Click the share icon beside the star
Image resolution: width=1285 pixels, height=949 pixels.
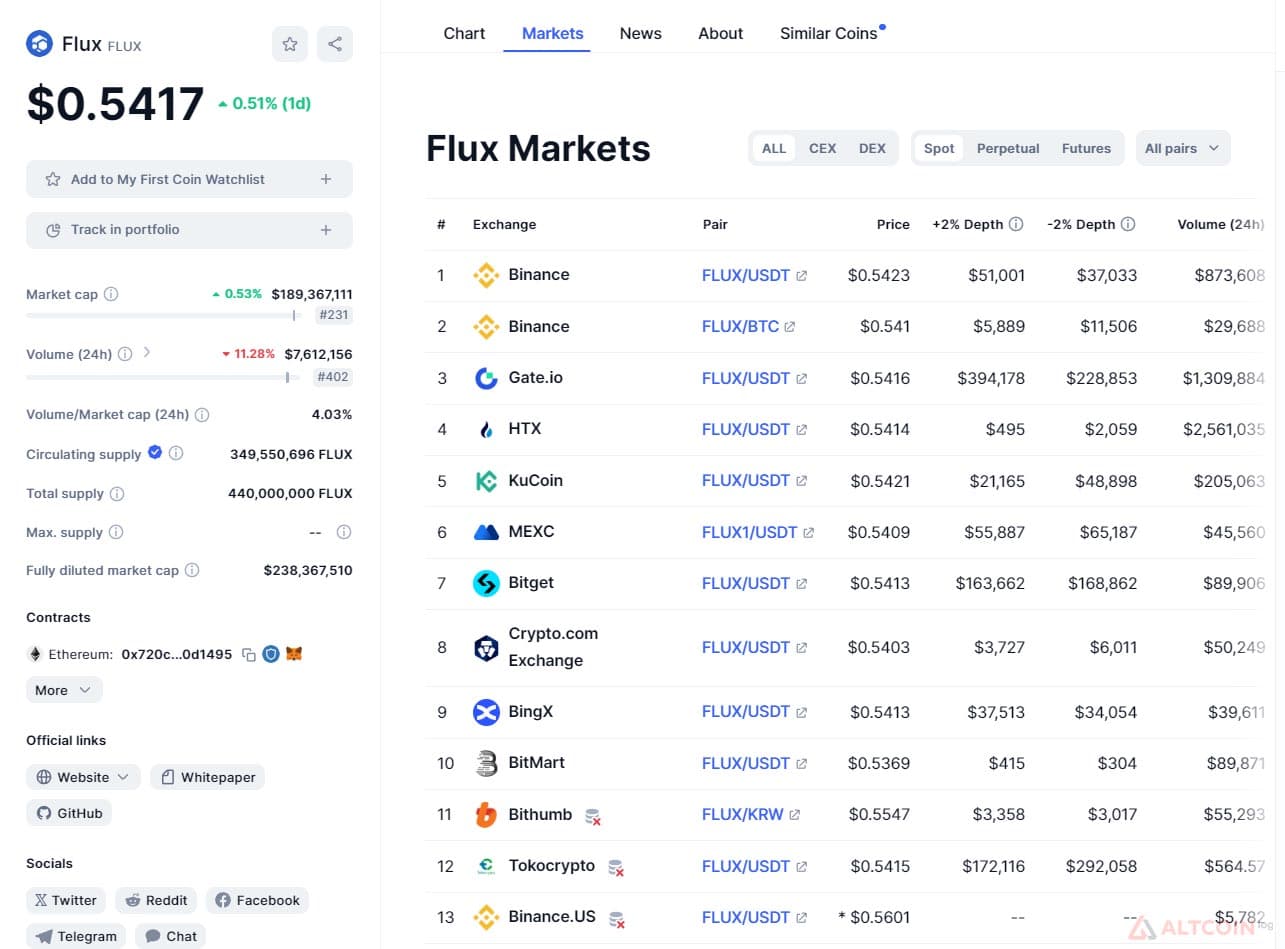coord(335,44)
